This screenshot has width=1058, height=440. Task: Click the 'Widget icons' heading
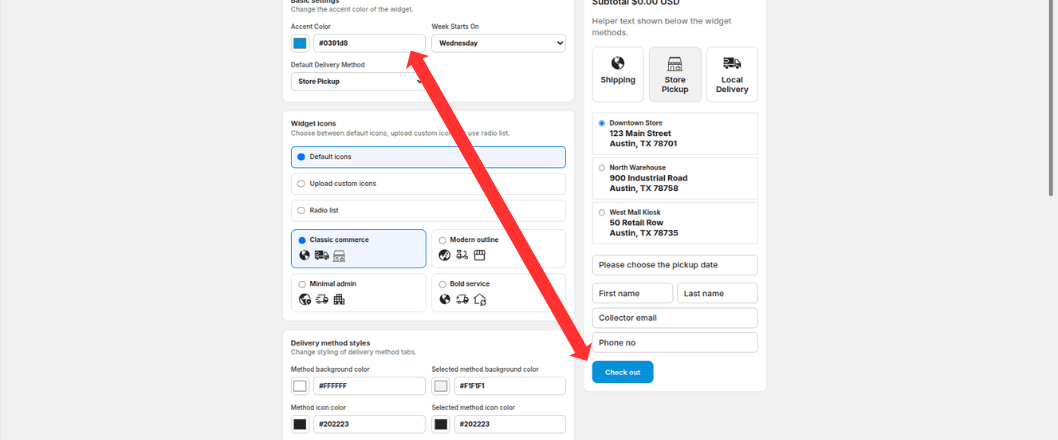coord(314,123)
